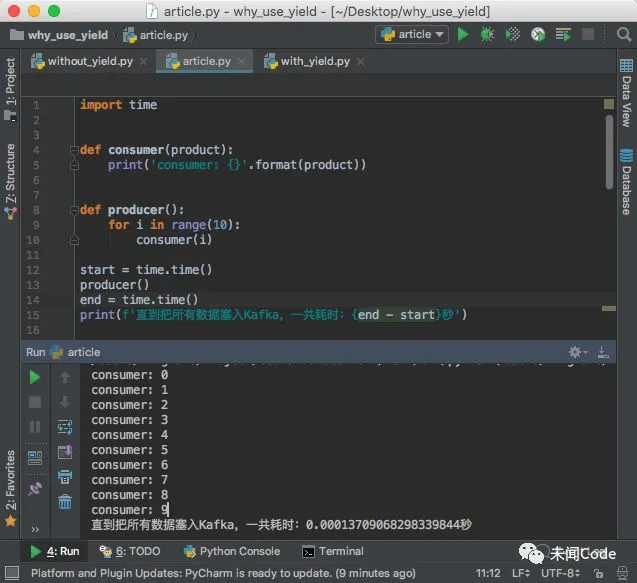
Task: Toggle the Project tool window
Action: point(10,88)
